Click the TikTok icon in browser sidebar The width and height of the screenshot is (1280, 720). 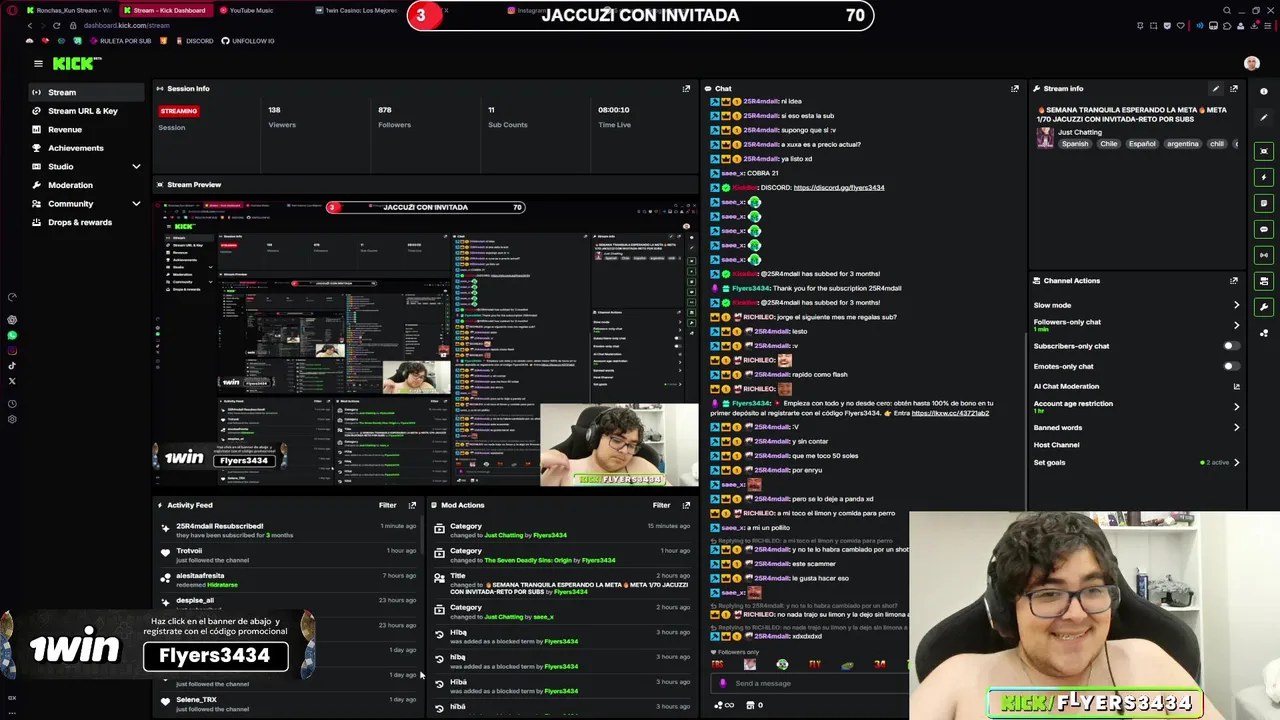pyautogui.click(x=12, y=366)
